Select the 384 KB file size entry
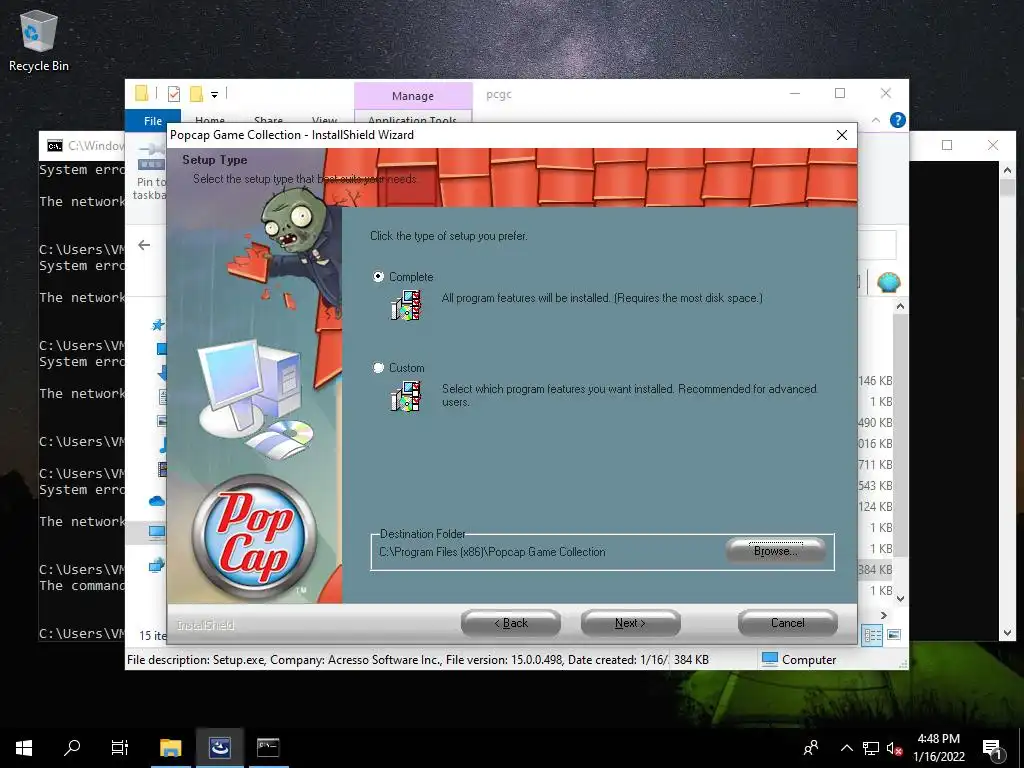 (x=875, y=569)
